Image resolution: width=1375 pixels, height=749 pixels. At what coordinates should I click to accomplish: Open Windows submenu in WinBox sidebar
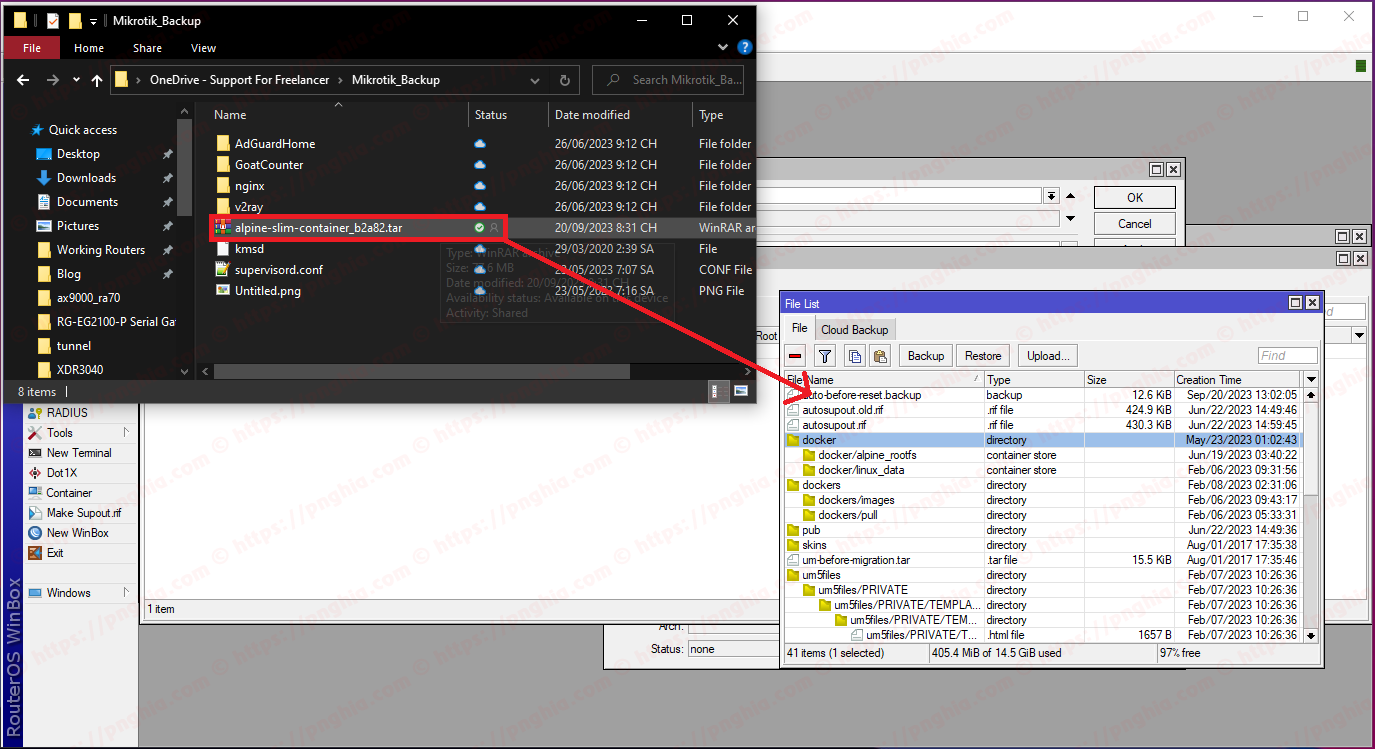(x=79, y=593)
